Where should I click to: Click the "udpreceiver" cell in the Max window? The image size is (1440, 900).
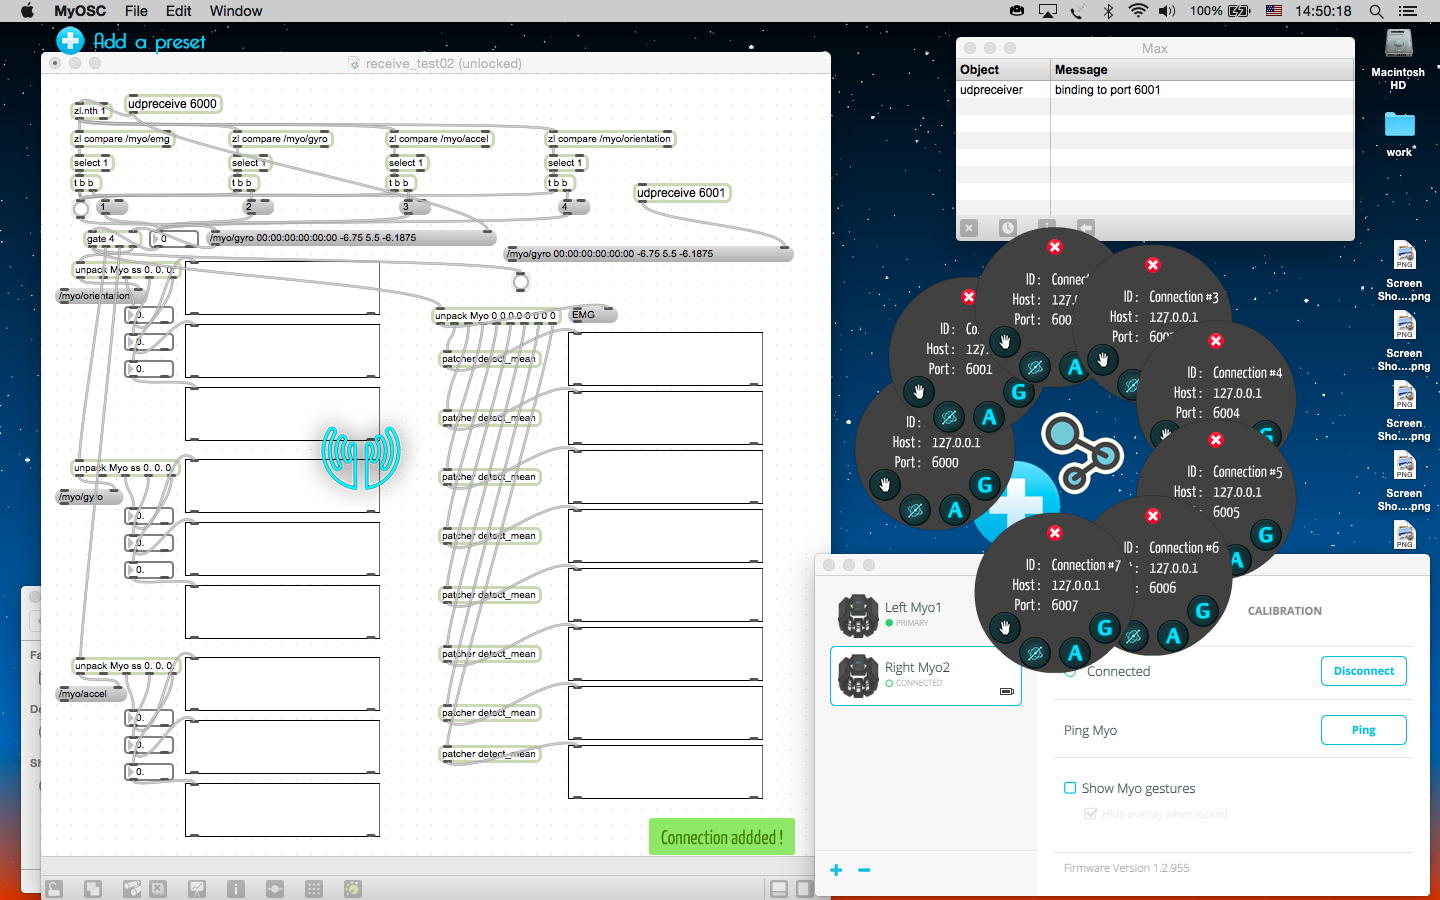pos(1003,90)
